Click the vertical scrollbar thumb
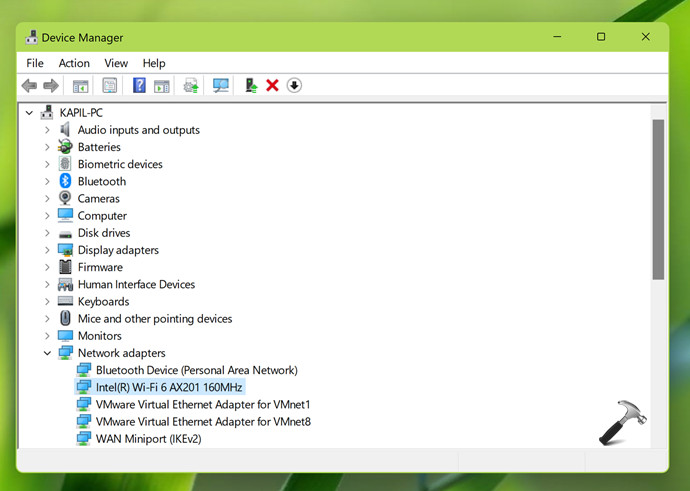This screenshot has width=690, height=491. click(x=658, y=200)
